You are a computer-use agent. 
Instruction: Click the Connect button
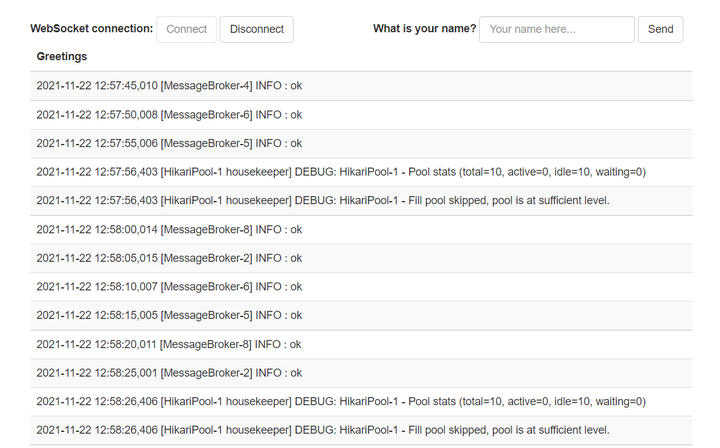tap(186, 29)
